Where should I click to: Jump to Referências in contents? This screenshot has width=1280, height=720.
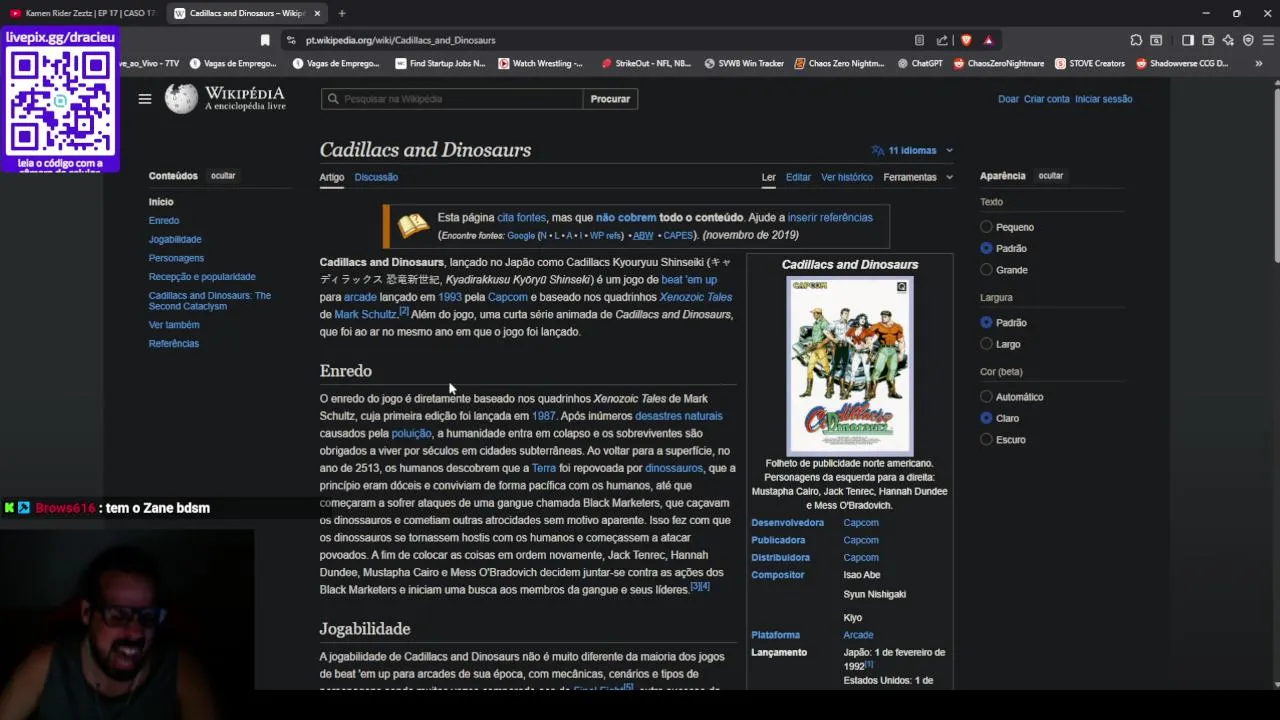click(x=174, y=343)
